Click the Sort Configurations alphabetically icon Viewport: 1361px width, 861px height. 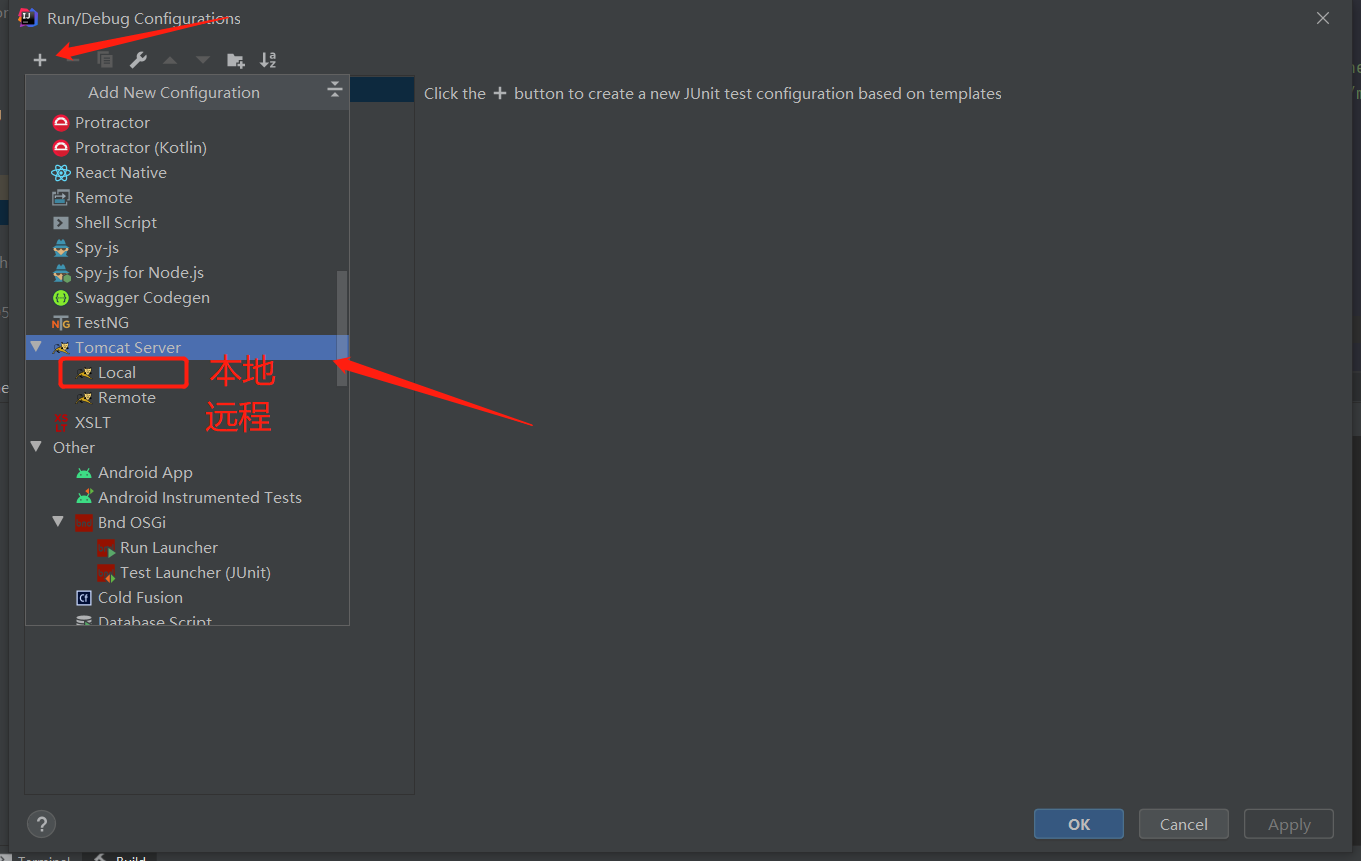pos(268,60)
